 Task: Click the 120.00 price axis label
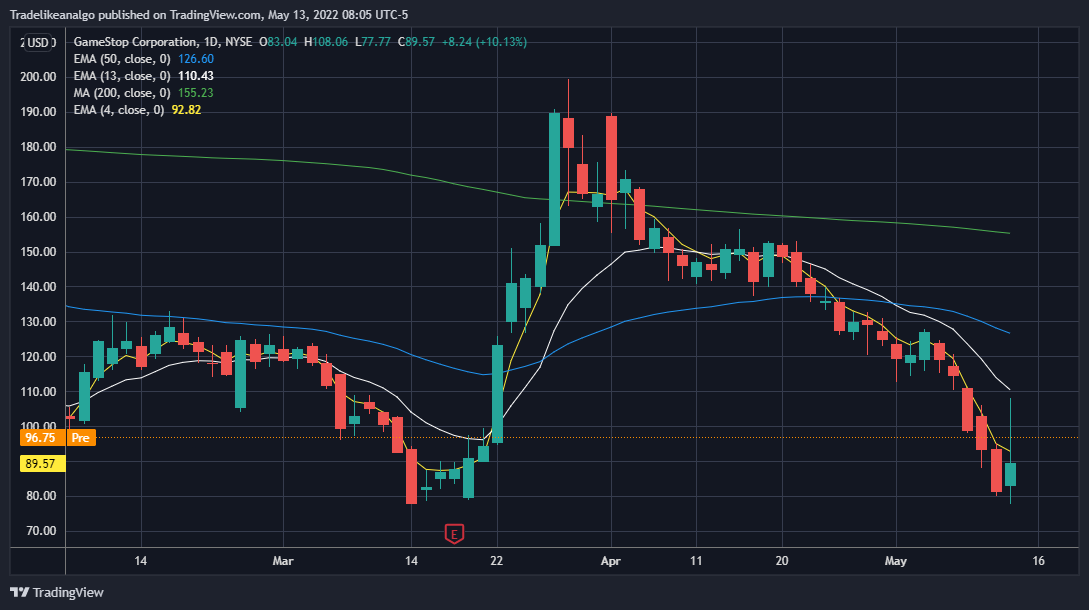pyautogui.click(x=38, y=356)
